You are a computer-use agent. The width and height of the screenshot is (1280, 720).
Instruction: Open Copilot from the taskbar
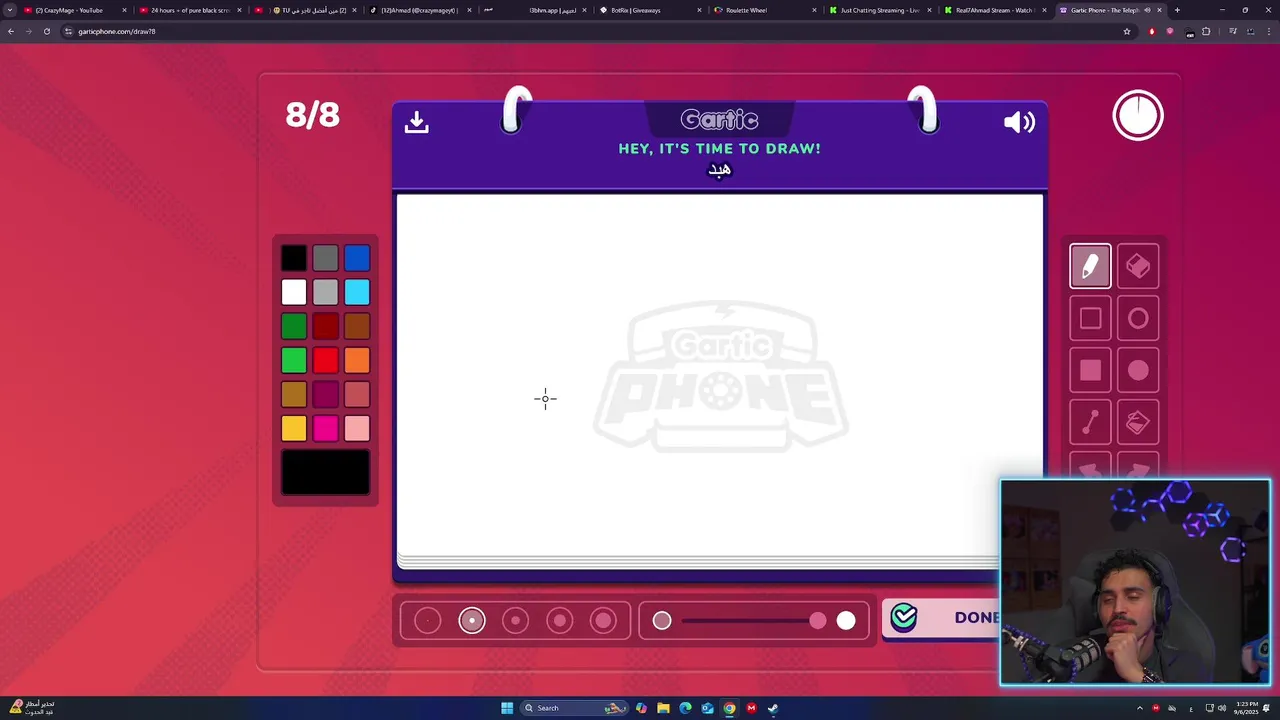(x=641, y=708)
